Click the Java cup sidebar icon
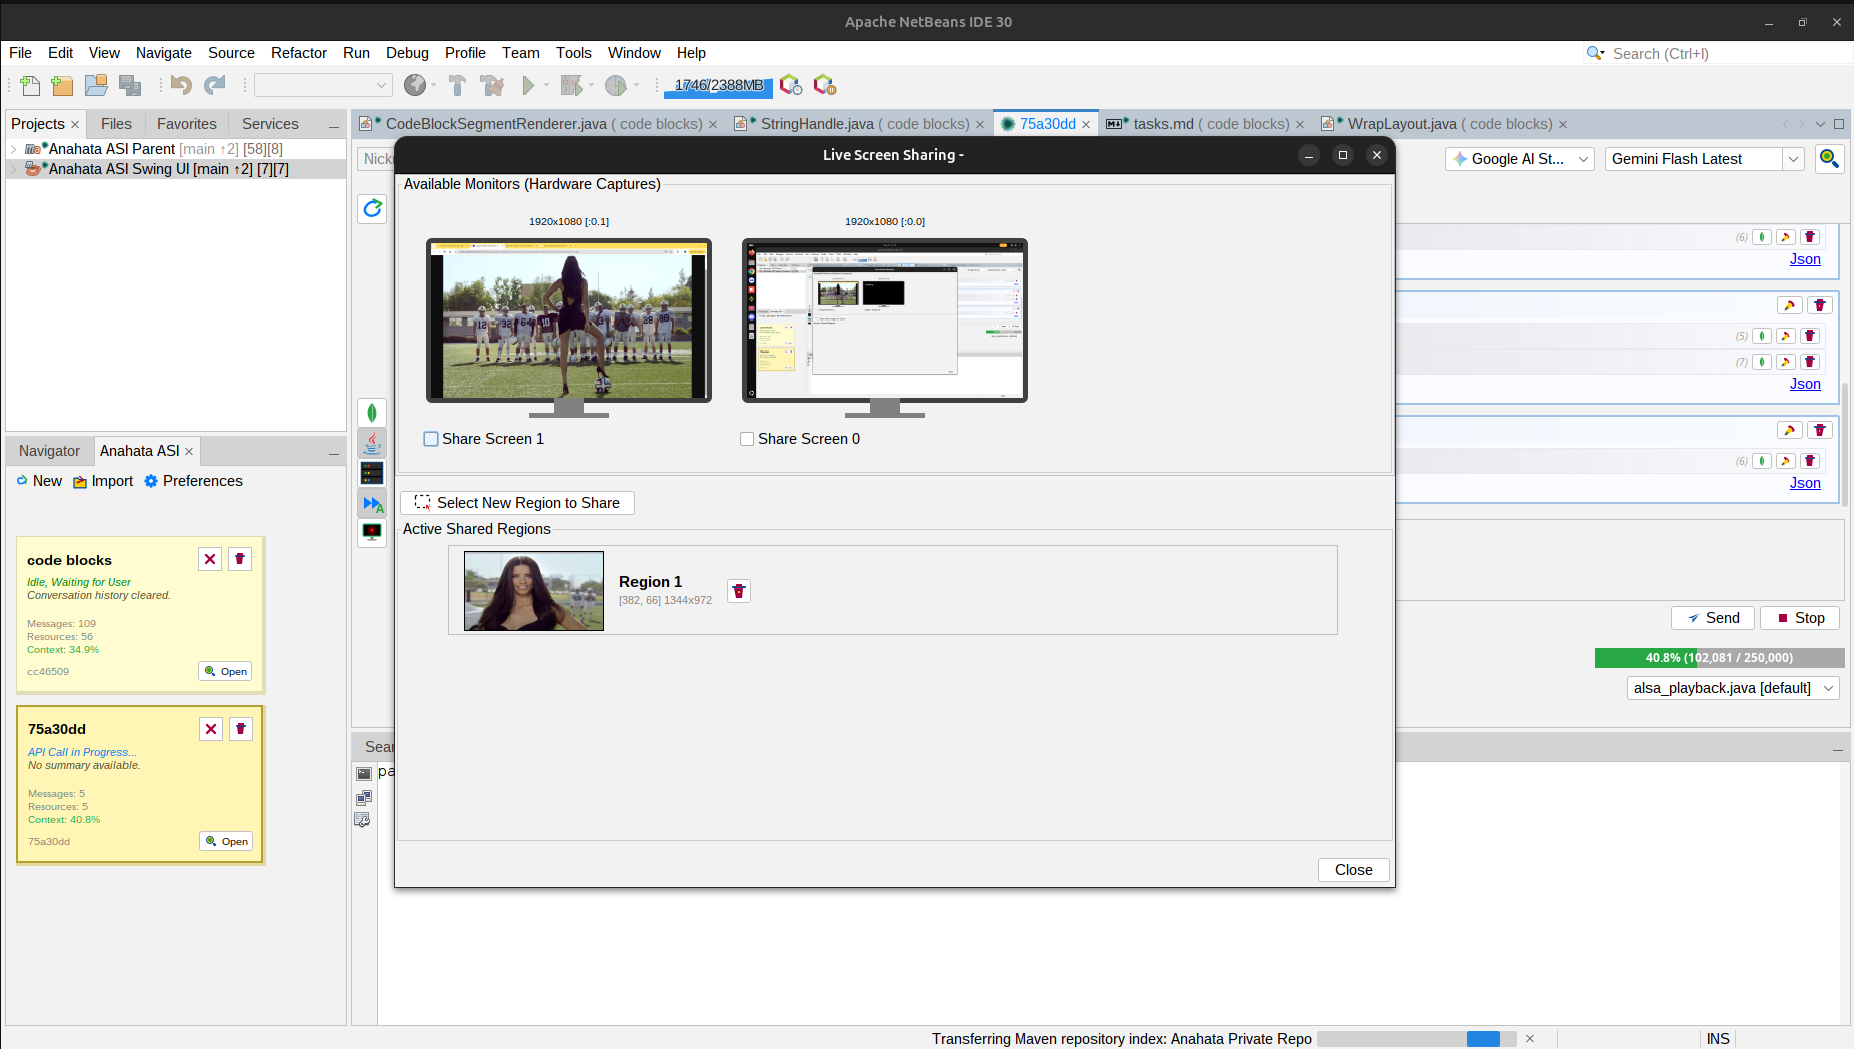 point(372,443)
